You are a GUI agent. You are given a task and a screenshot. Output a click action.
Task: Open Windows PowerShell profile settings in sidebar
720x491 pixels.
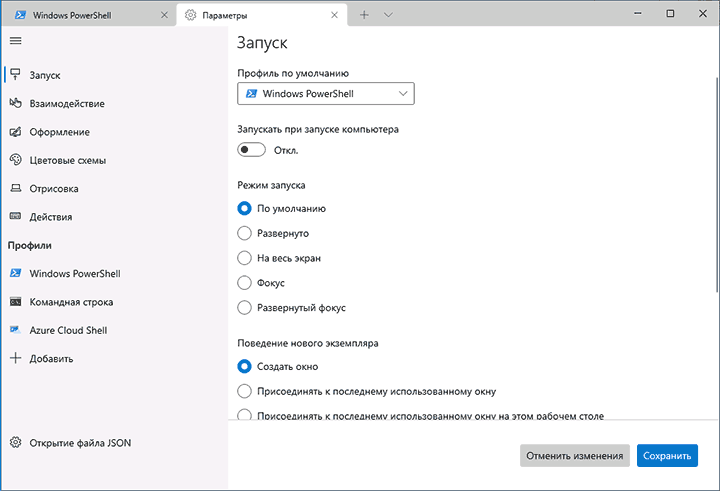[x=114, y=273]
